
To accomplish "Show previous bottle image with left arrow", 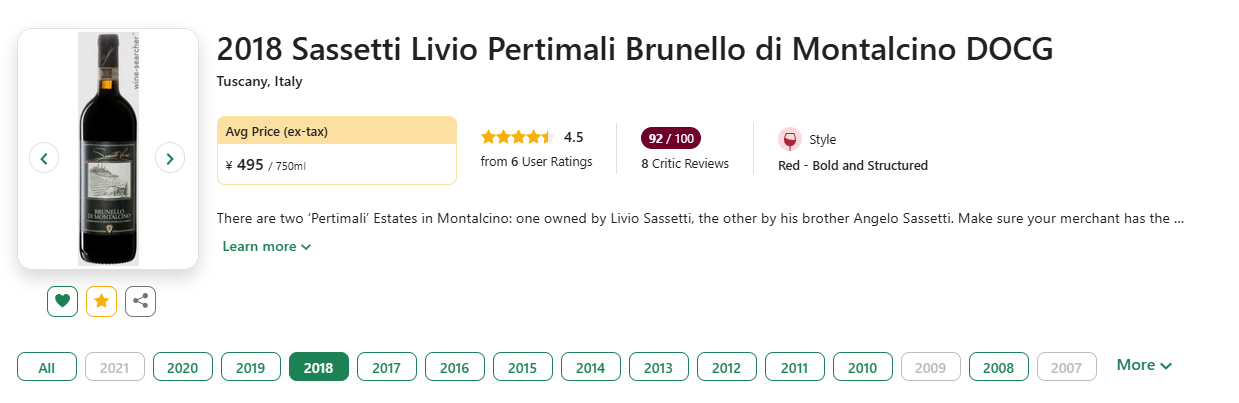I will 44,157.
